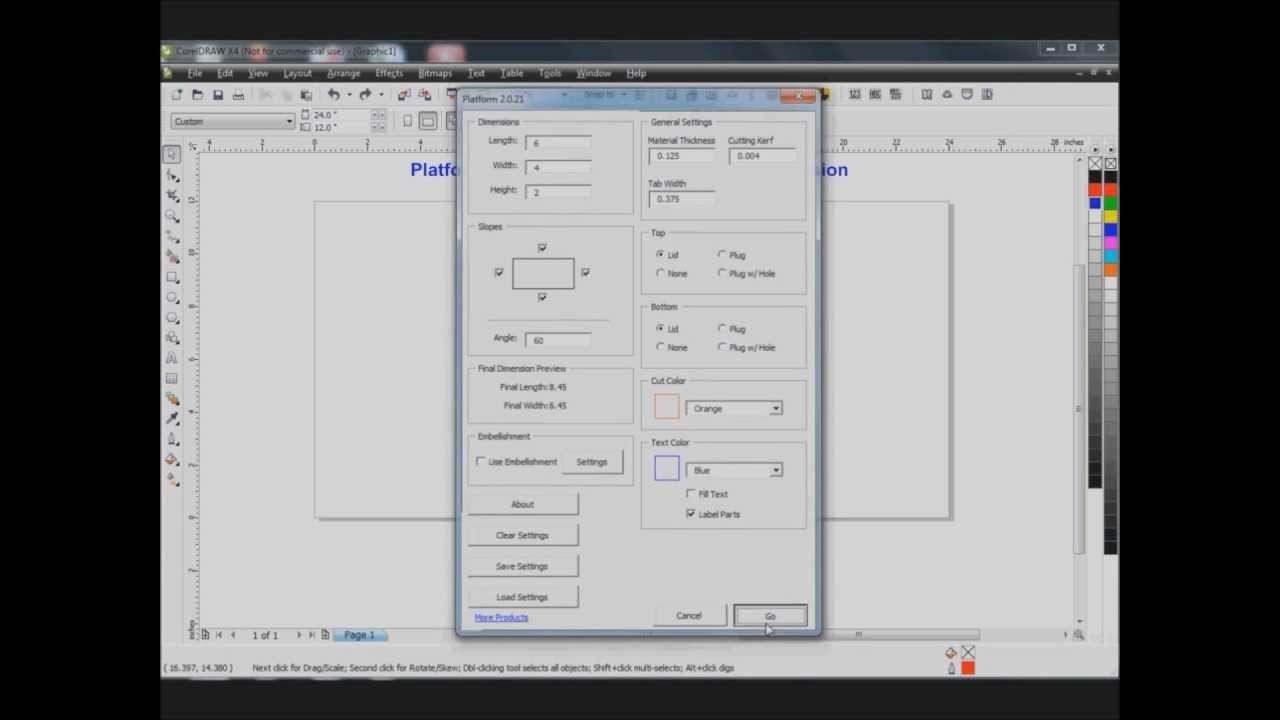
Task: Click the Clear Settings button
Action: click(x=522, y=536)
